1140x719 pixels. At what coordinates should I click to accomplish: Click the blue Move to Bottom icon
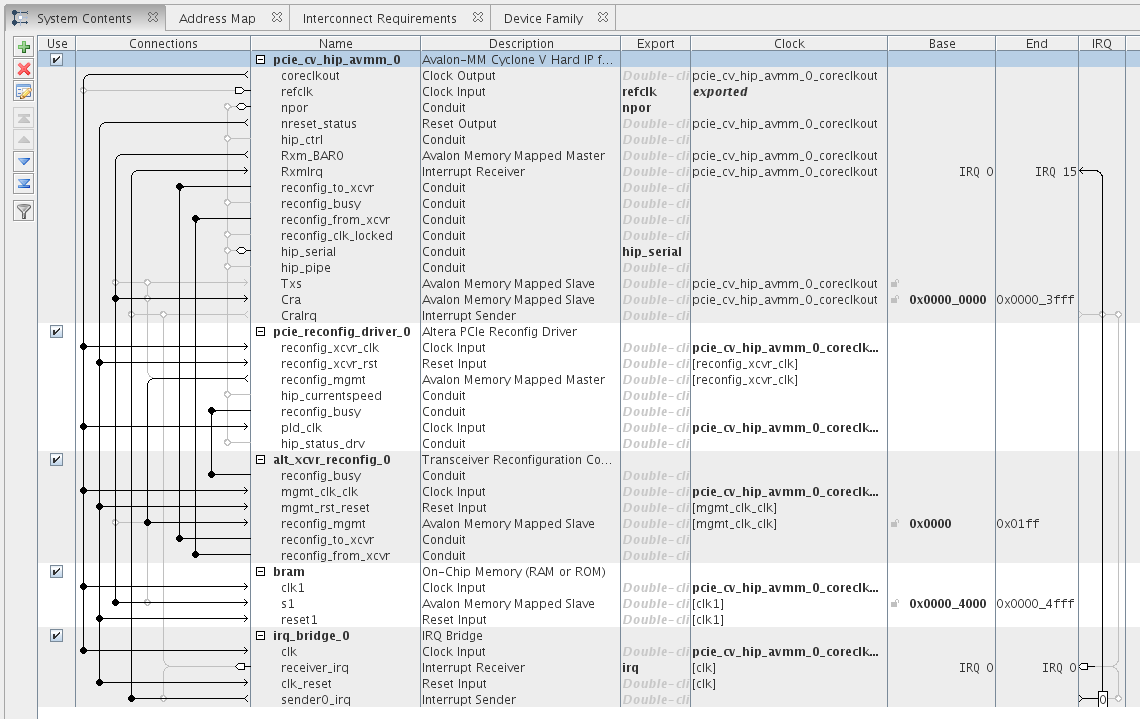(24, 183)
